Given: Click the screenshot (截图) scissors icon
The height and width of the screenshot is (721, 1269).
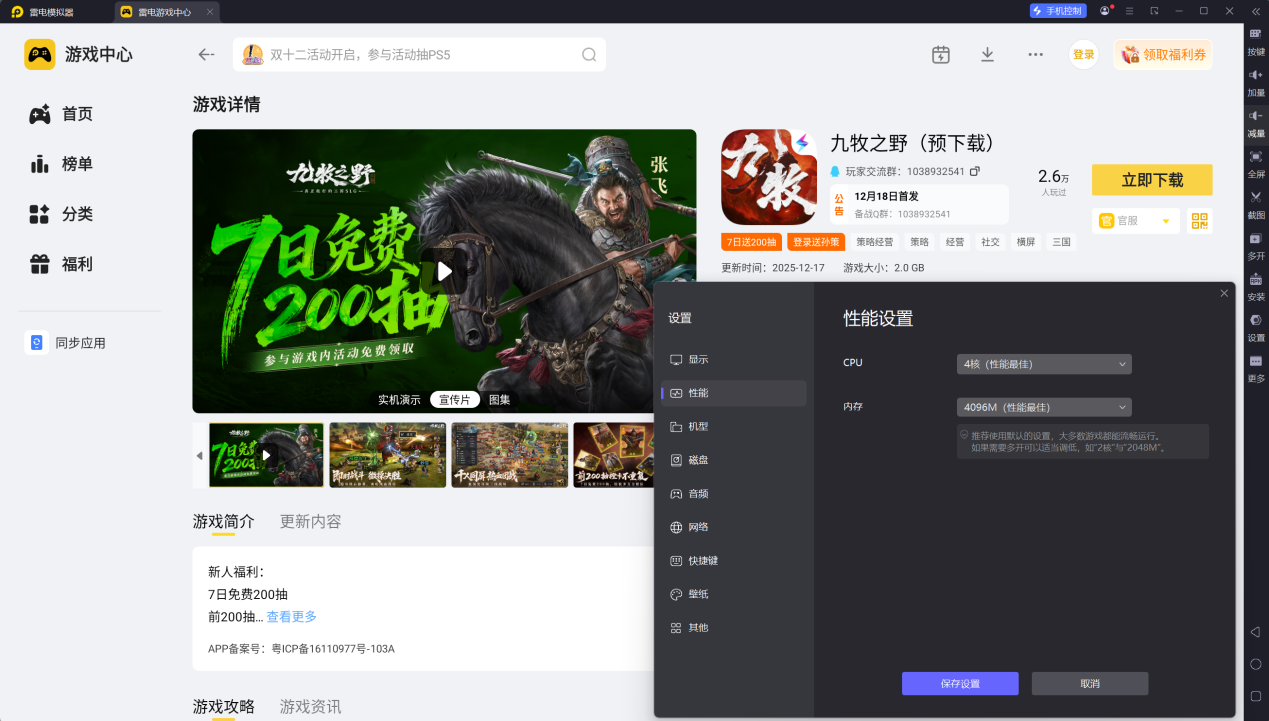Looking at the screenshot, I should (1255, 198).
